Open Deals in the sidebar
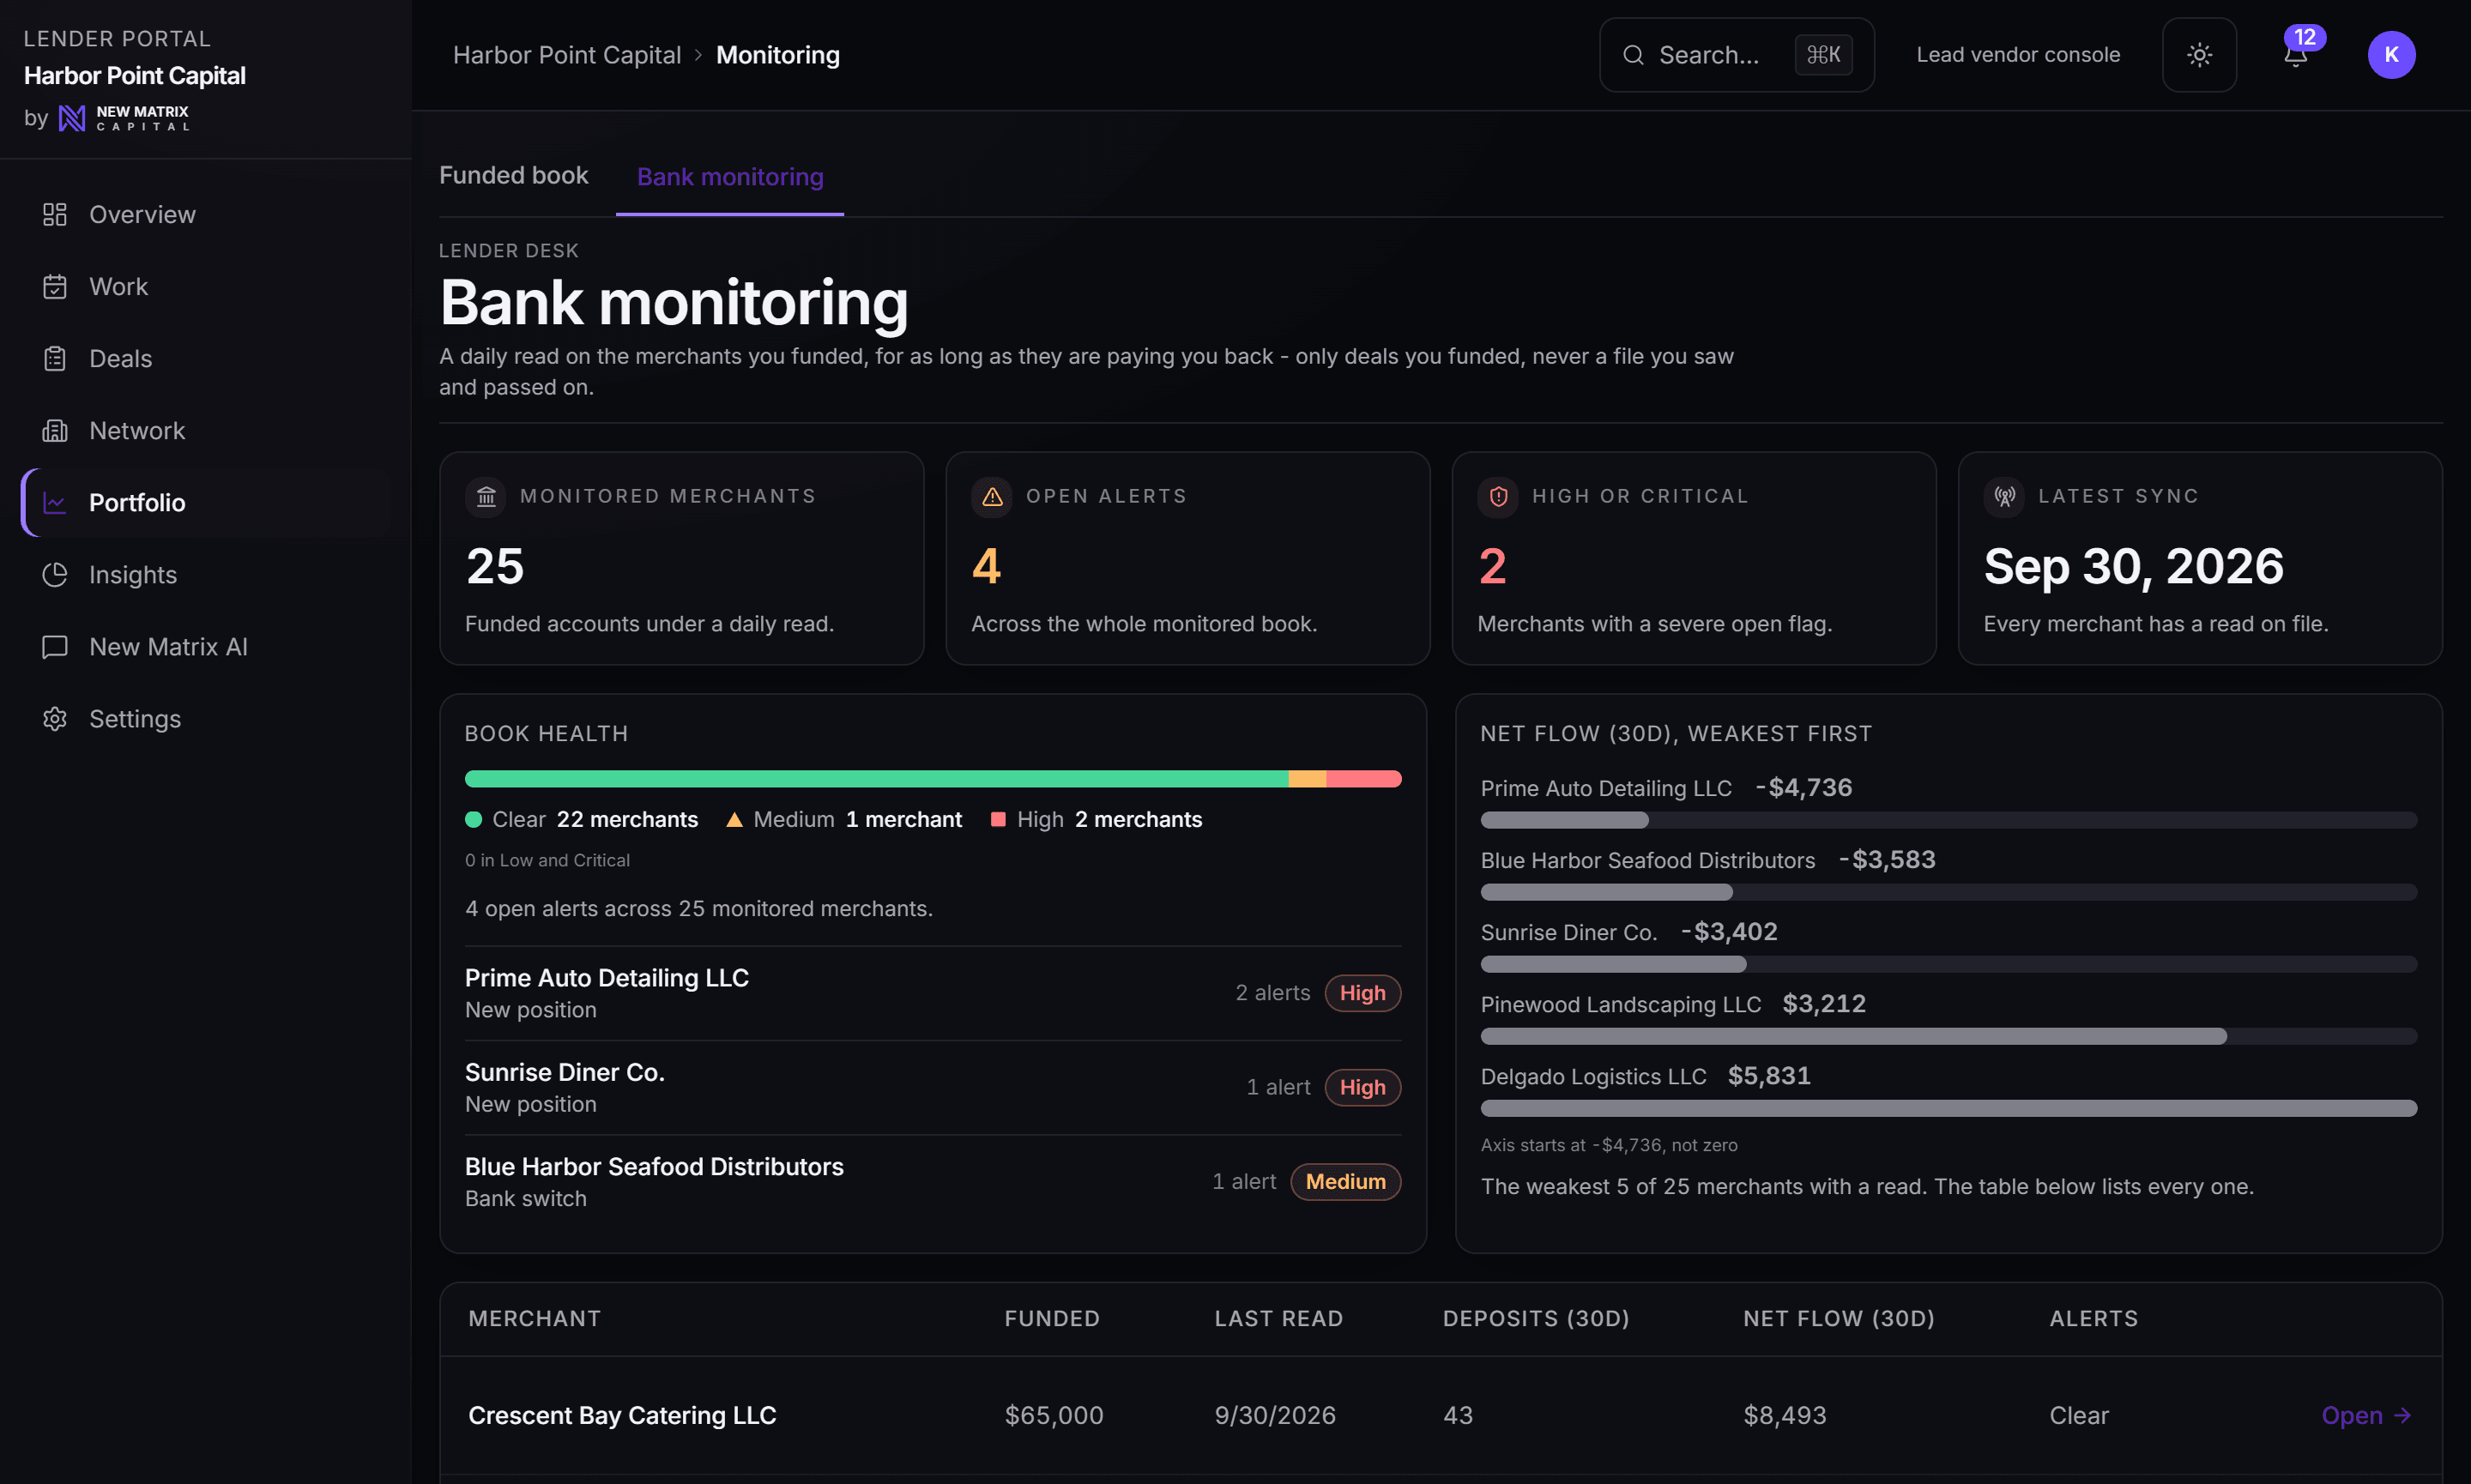This screenshot has width=2471, height=1484. coord(205,358)
